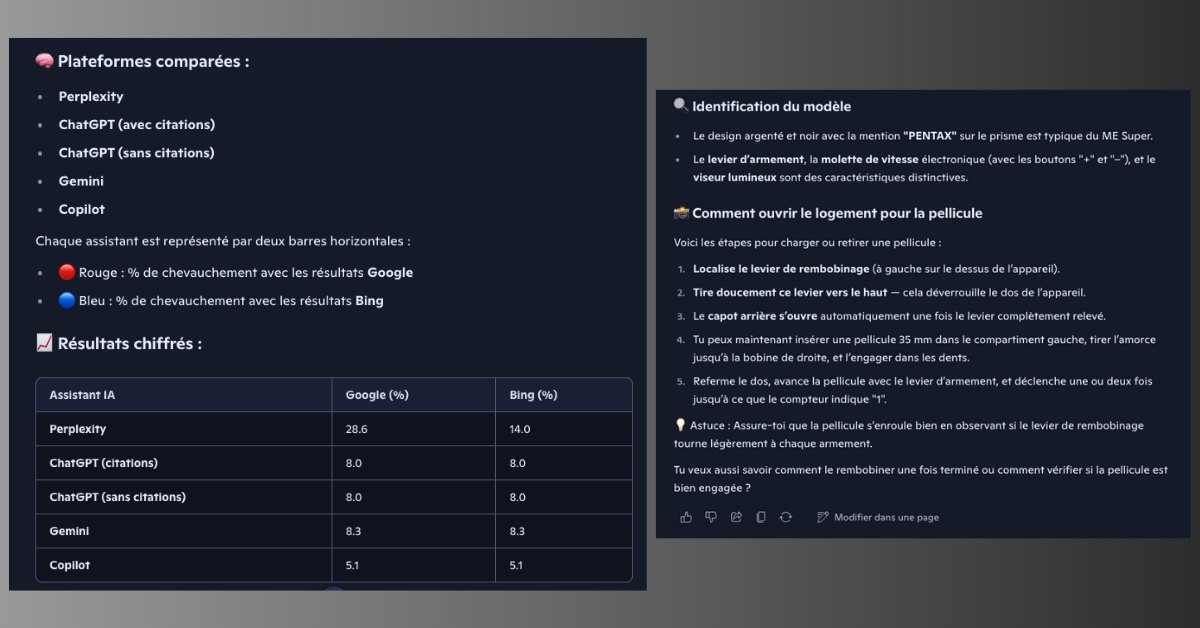Image resolution: width=1200 pixels, height=628 pixels.
Task: Click the Google (%) column header
Action: (377, 395)
